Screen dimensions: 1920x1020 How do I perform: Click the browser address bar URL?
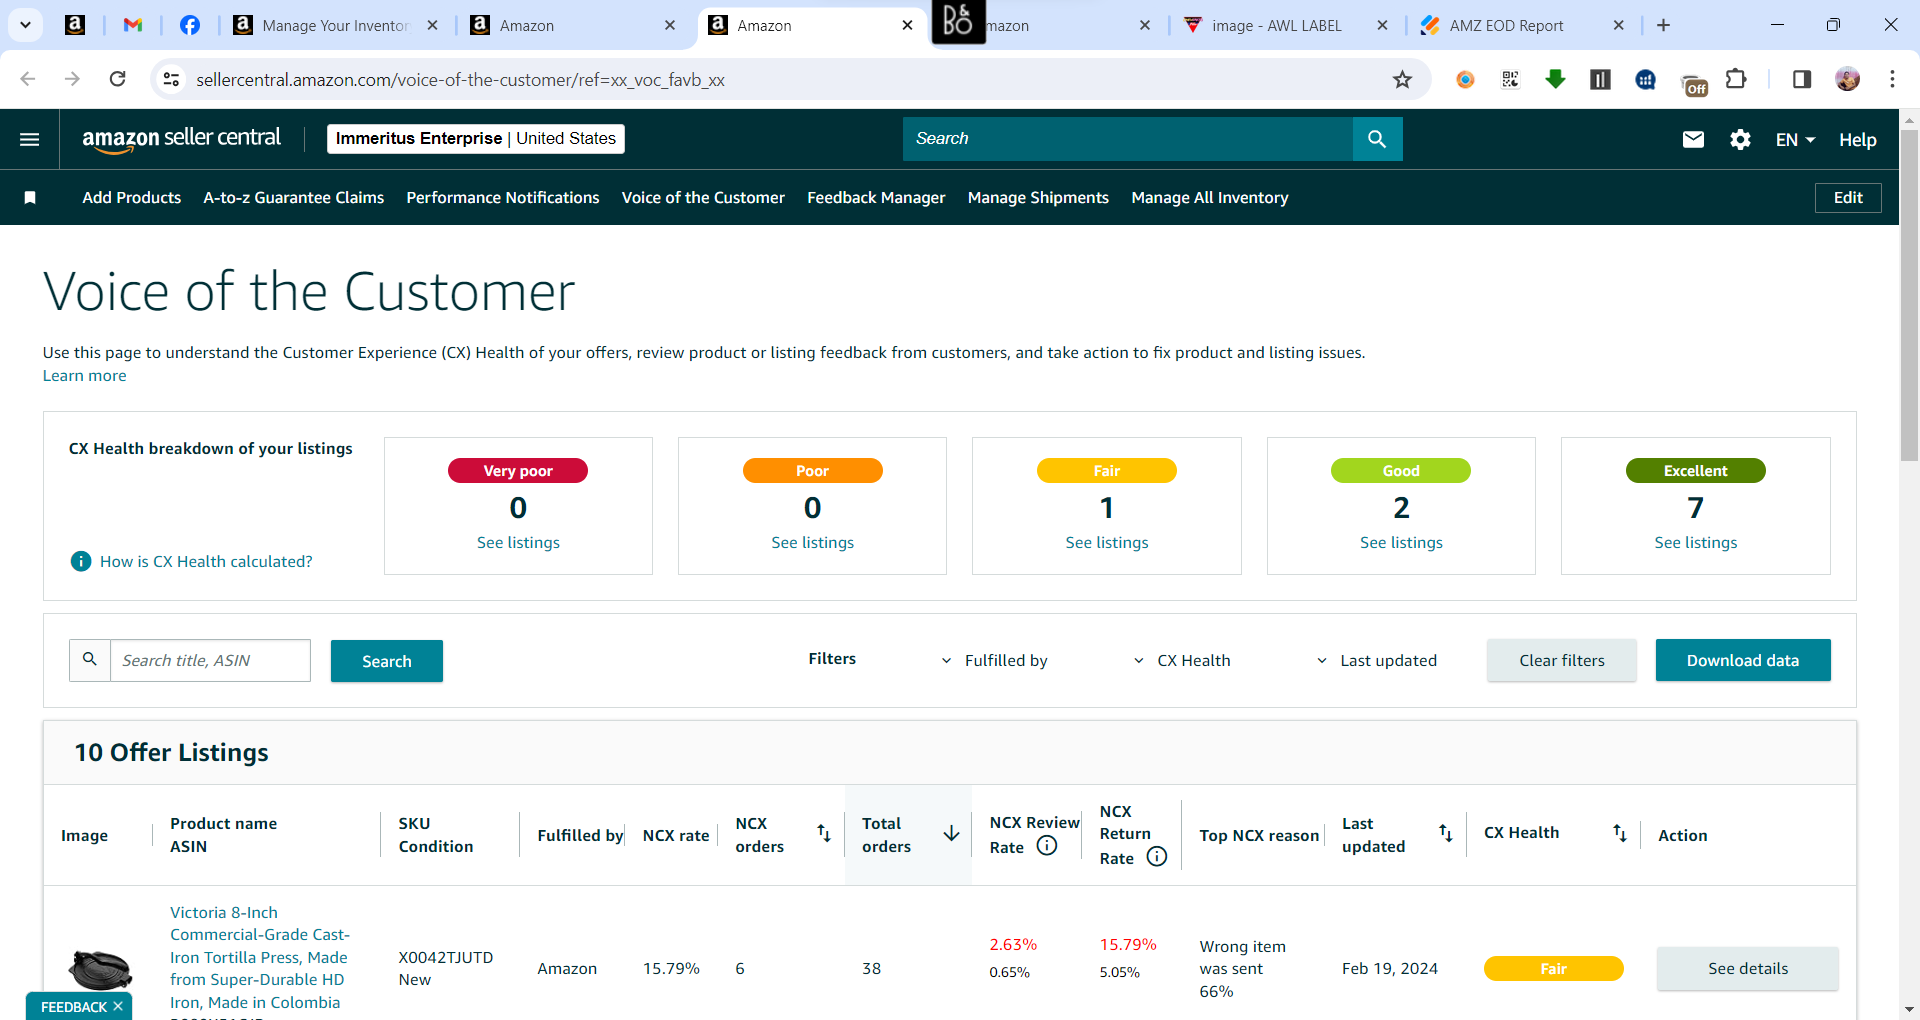[x=460, y=80]
